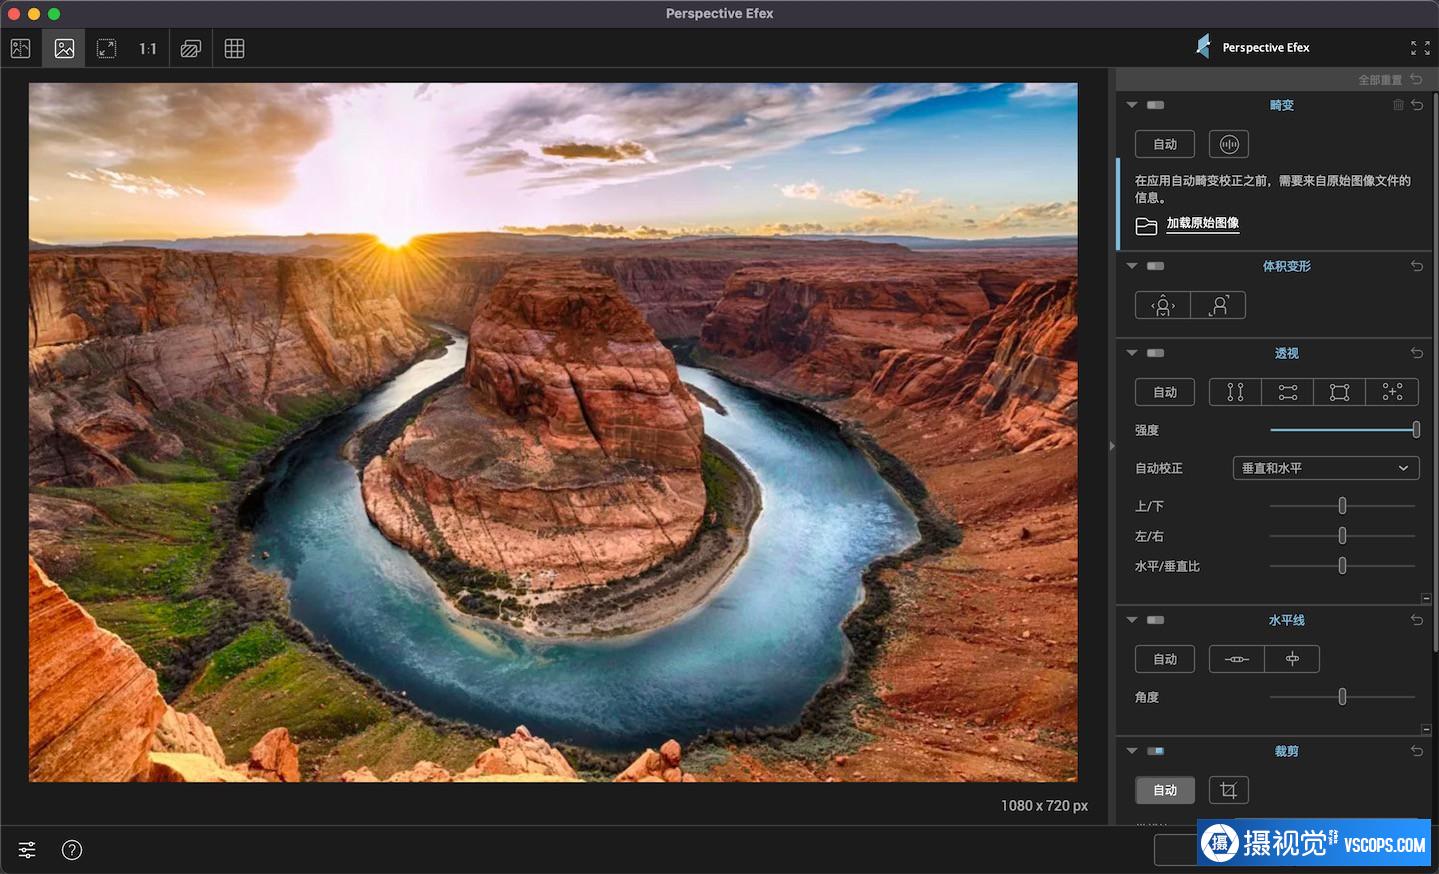Image resolution: width=1439 pixels, height=874 pixels.
Task: Collapse the 体积变形 panel triangle
Action: point(1132,266)
